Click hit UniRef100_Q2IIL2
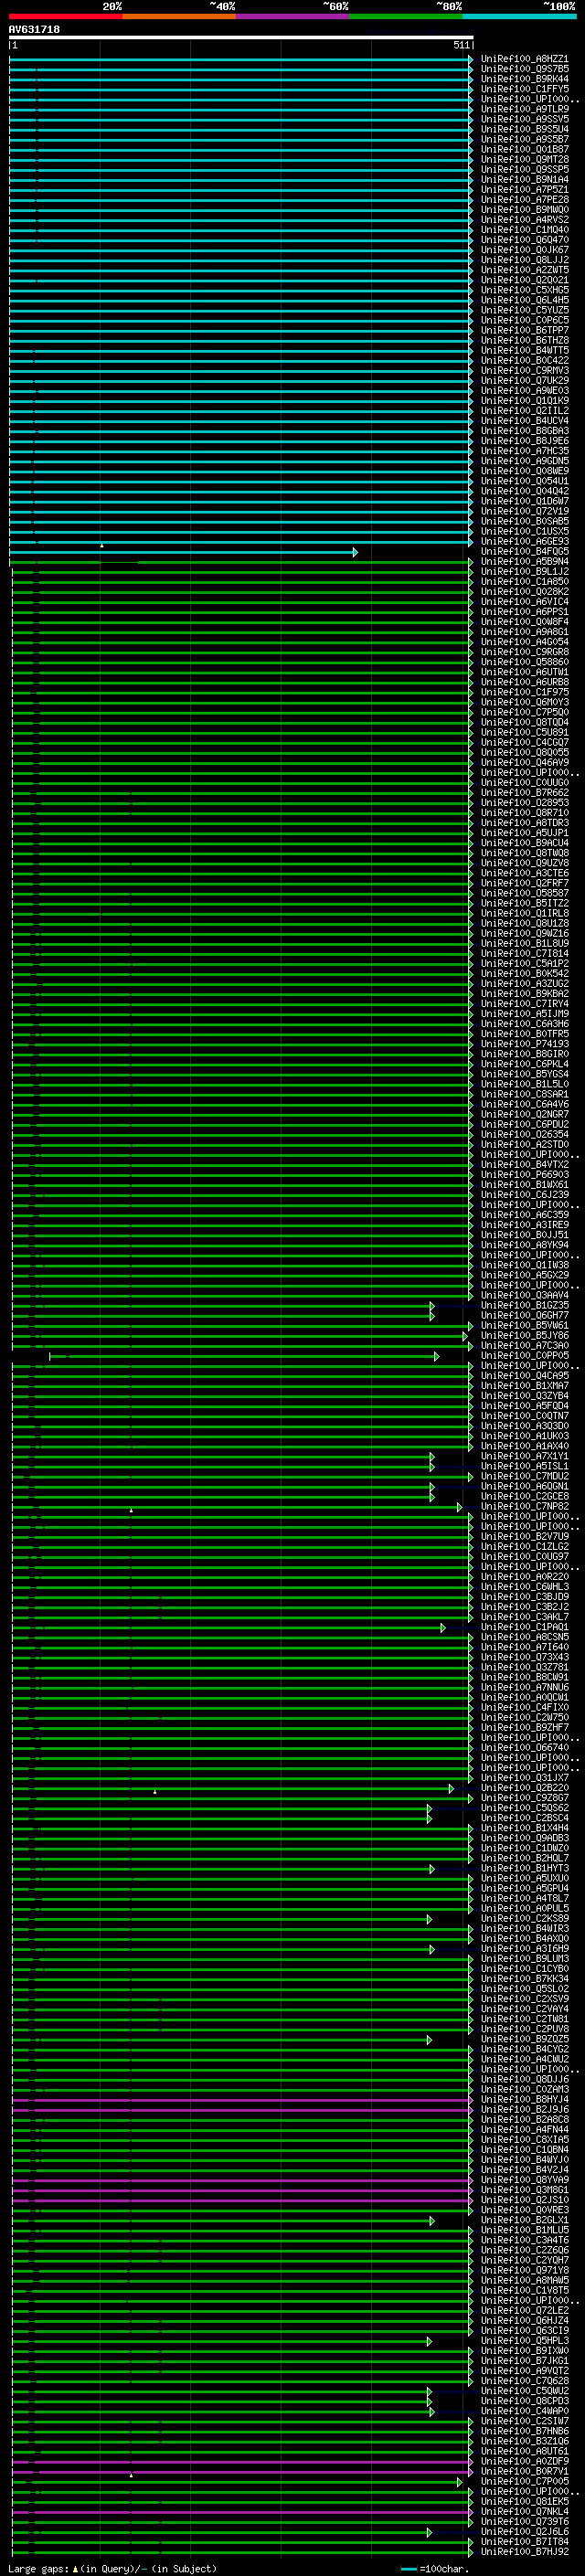Viewport: 585px width, 2576px height. [524, 411]
